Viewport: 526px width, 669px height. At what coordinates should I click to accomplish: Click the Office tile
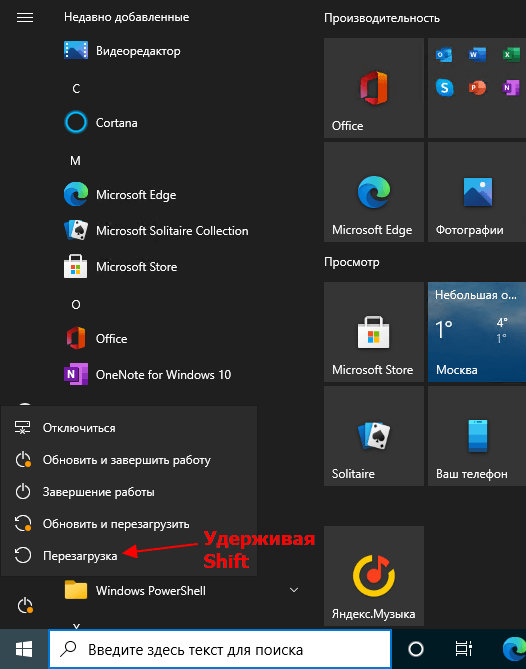pyautogui.click(x=374, y=88)
